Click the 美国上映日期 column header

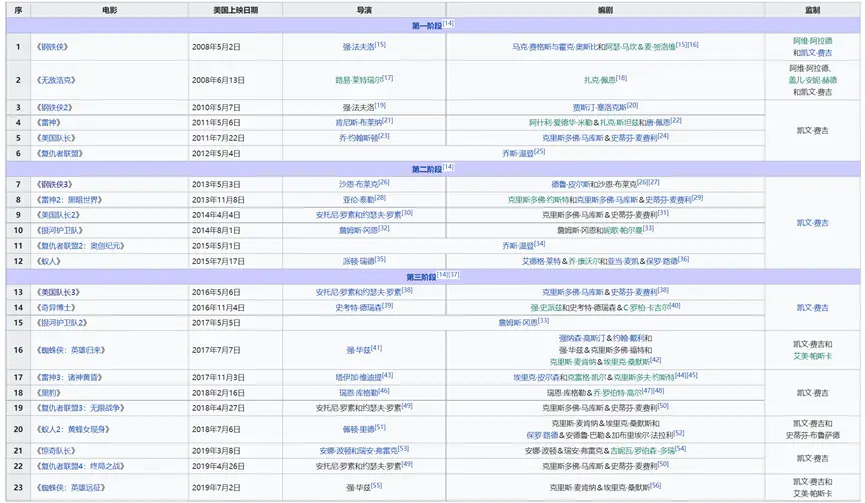coord(236,10)
